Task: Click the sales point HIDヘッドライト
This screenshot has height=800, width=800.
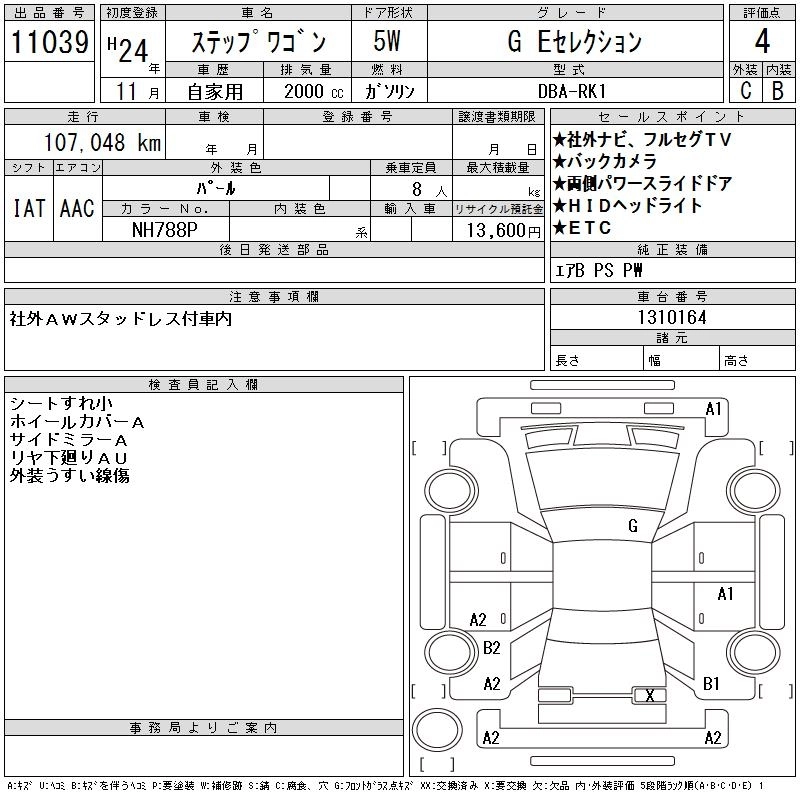Action: 628,205
